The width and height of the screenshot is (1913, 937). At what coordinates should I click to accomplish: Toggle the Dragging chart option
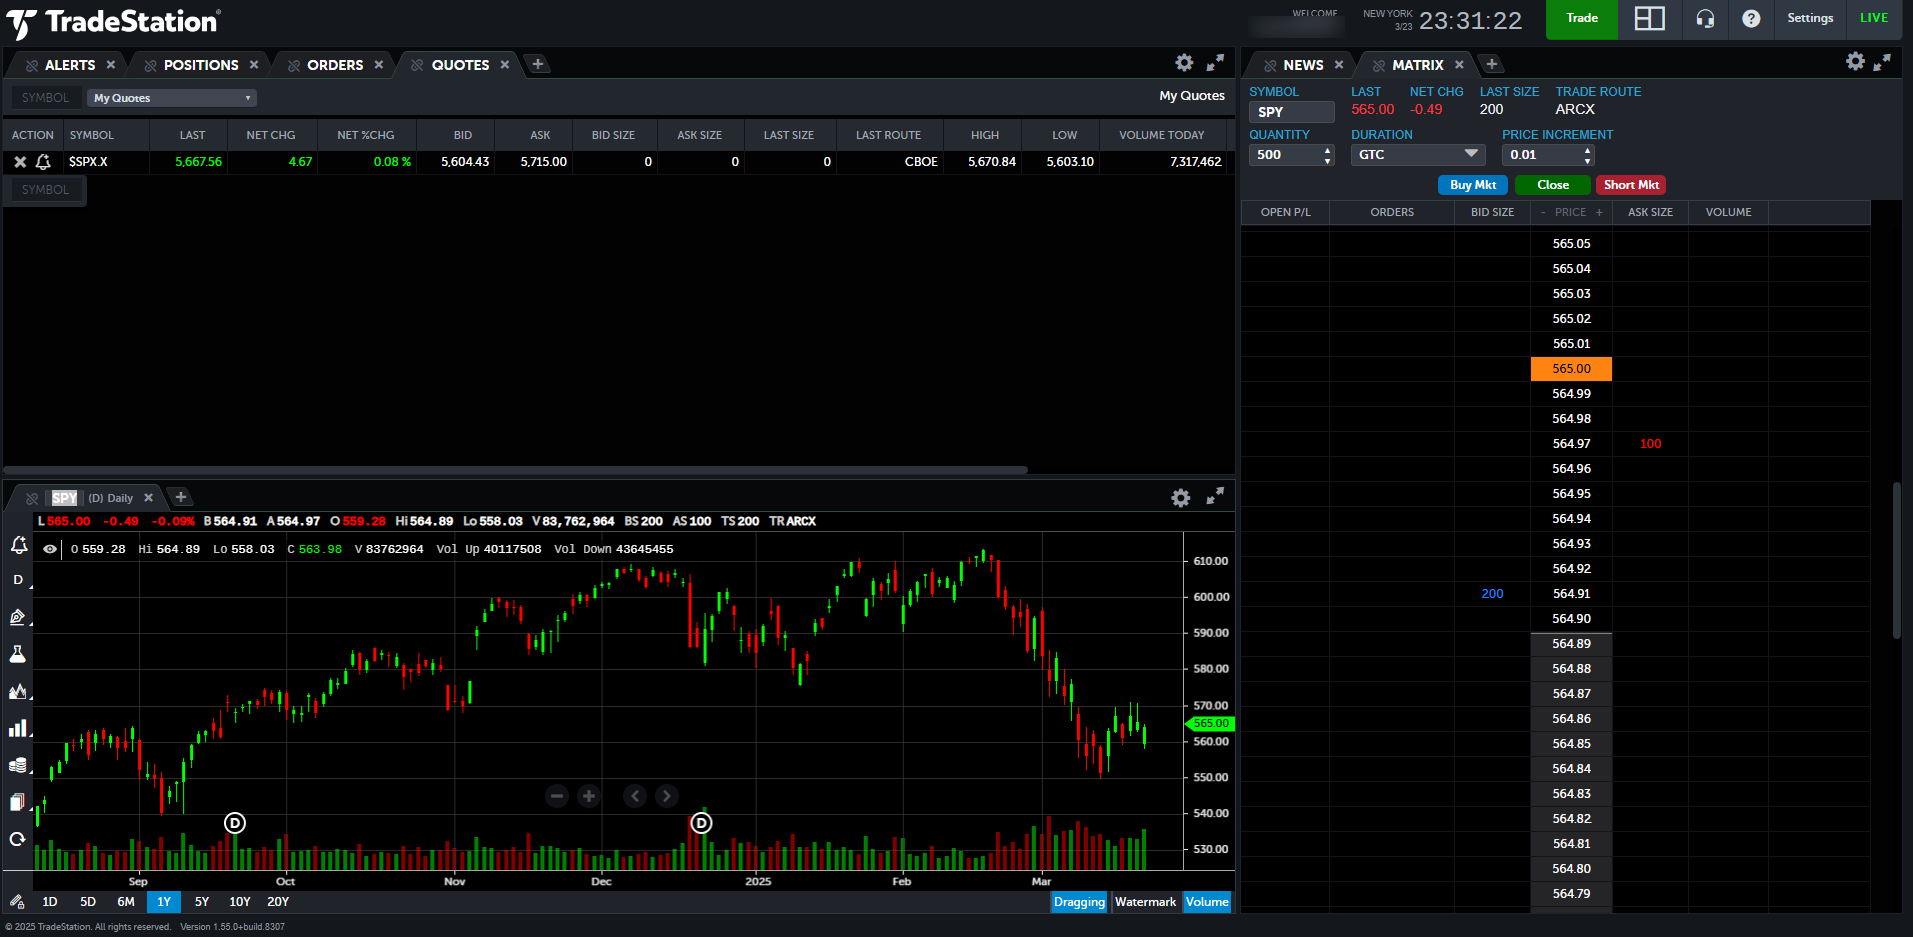click(x=1079, y=902)
